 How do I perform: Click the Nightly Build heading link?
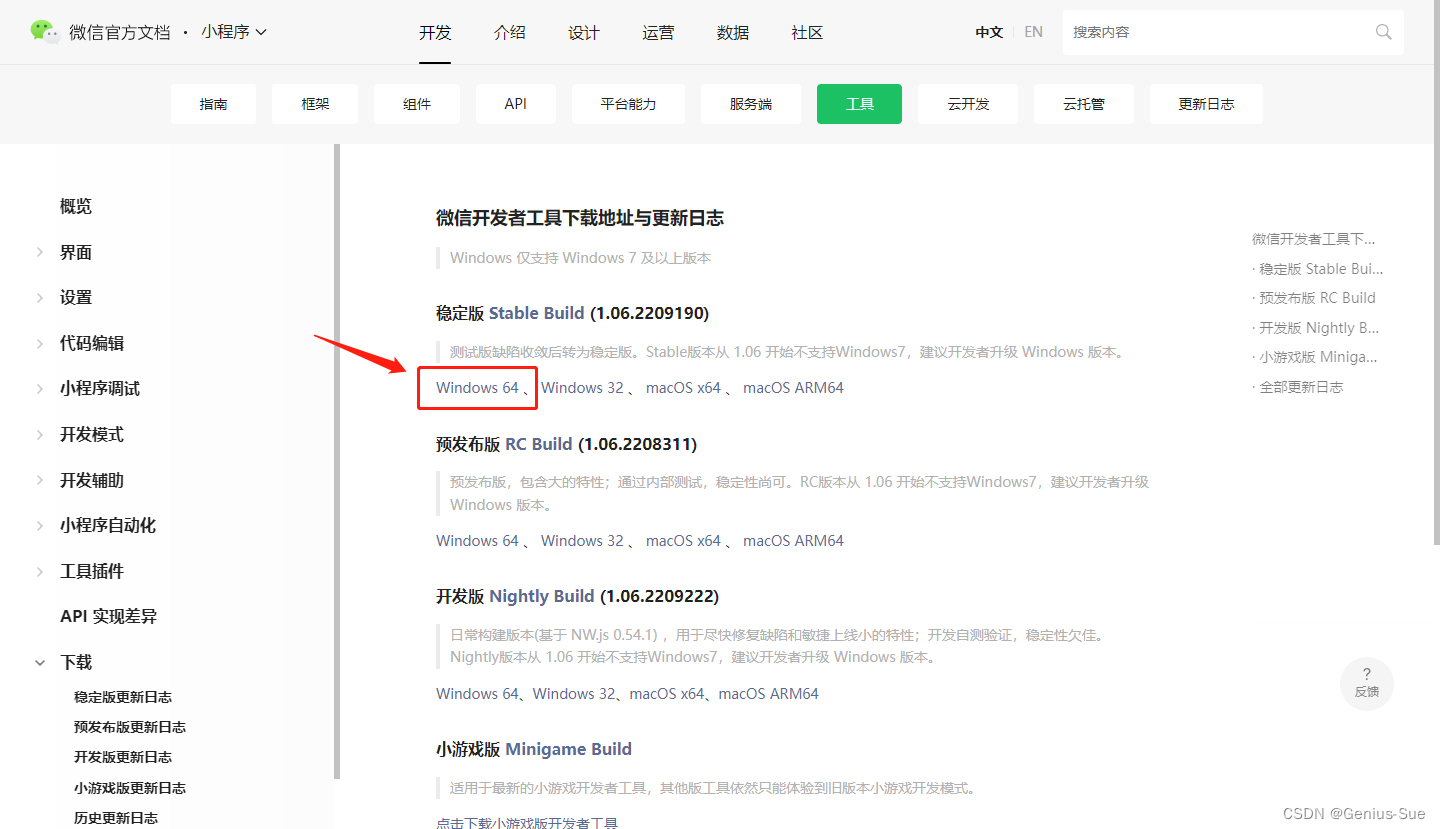click(x=542, y=596)
